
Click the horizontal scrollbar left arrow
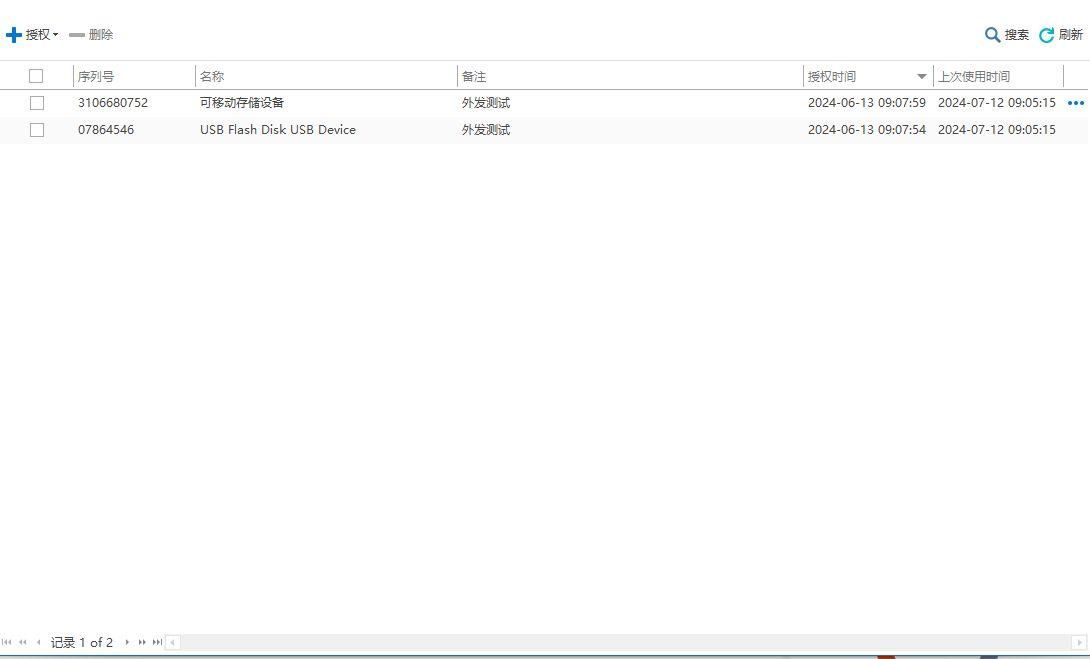[x=172, y=642]
